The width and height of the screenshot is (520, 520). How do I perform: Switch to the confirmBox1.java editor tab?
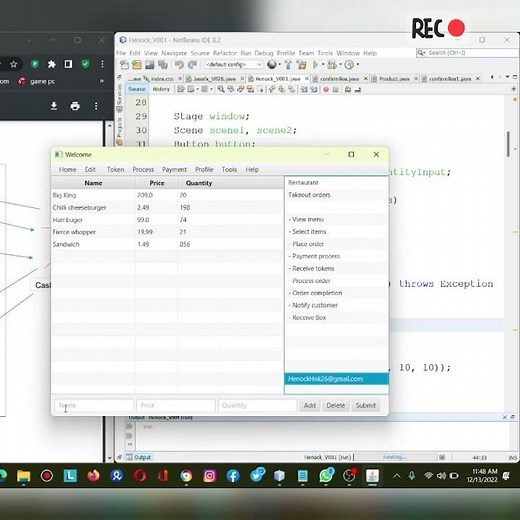[x=450, y=79]
